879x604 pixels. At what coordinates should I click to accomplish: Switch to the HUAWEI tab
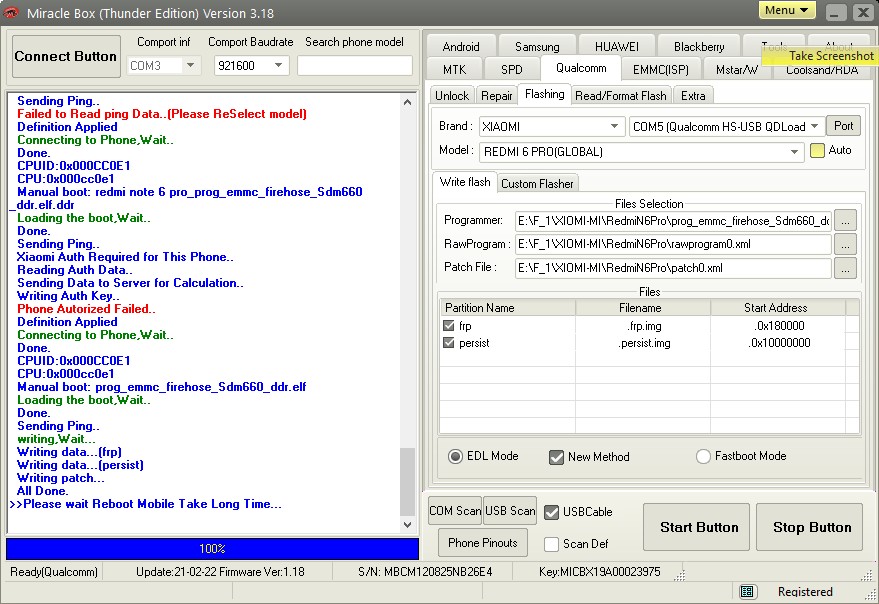point(617,47)
